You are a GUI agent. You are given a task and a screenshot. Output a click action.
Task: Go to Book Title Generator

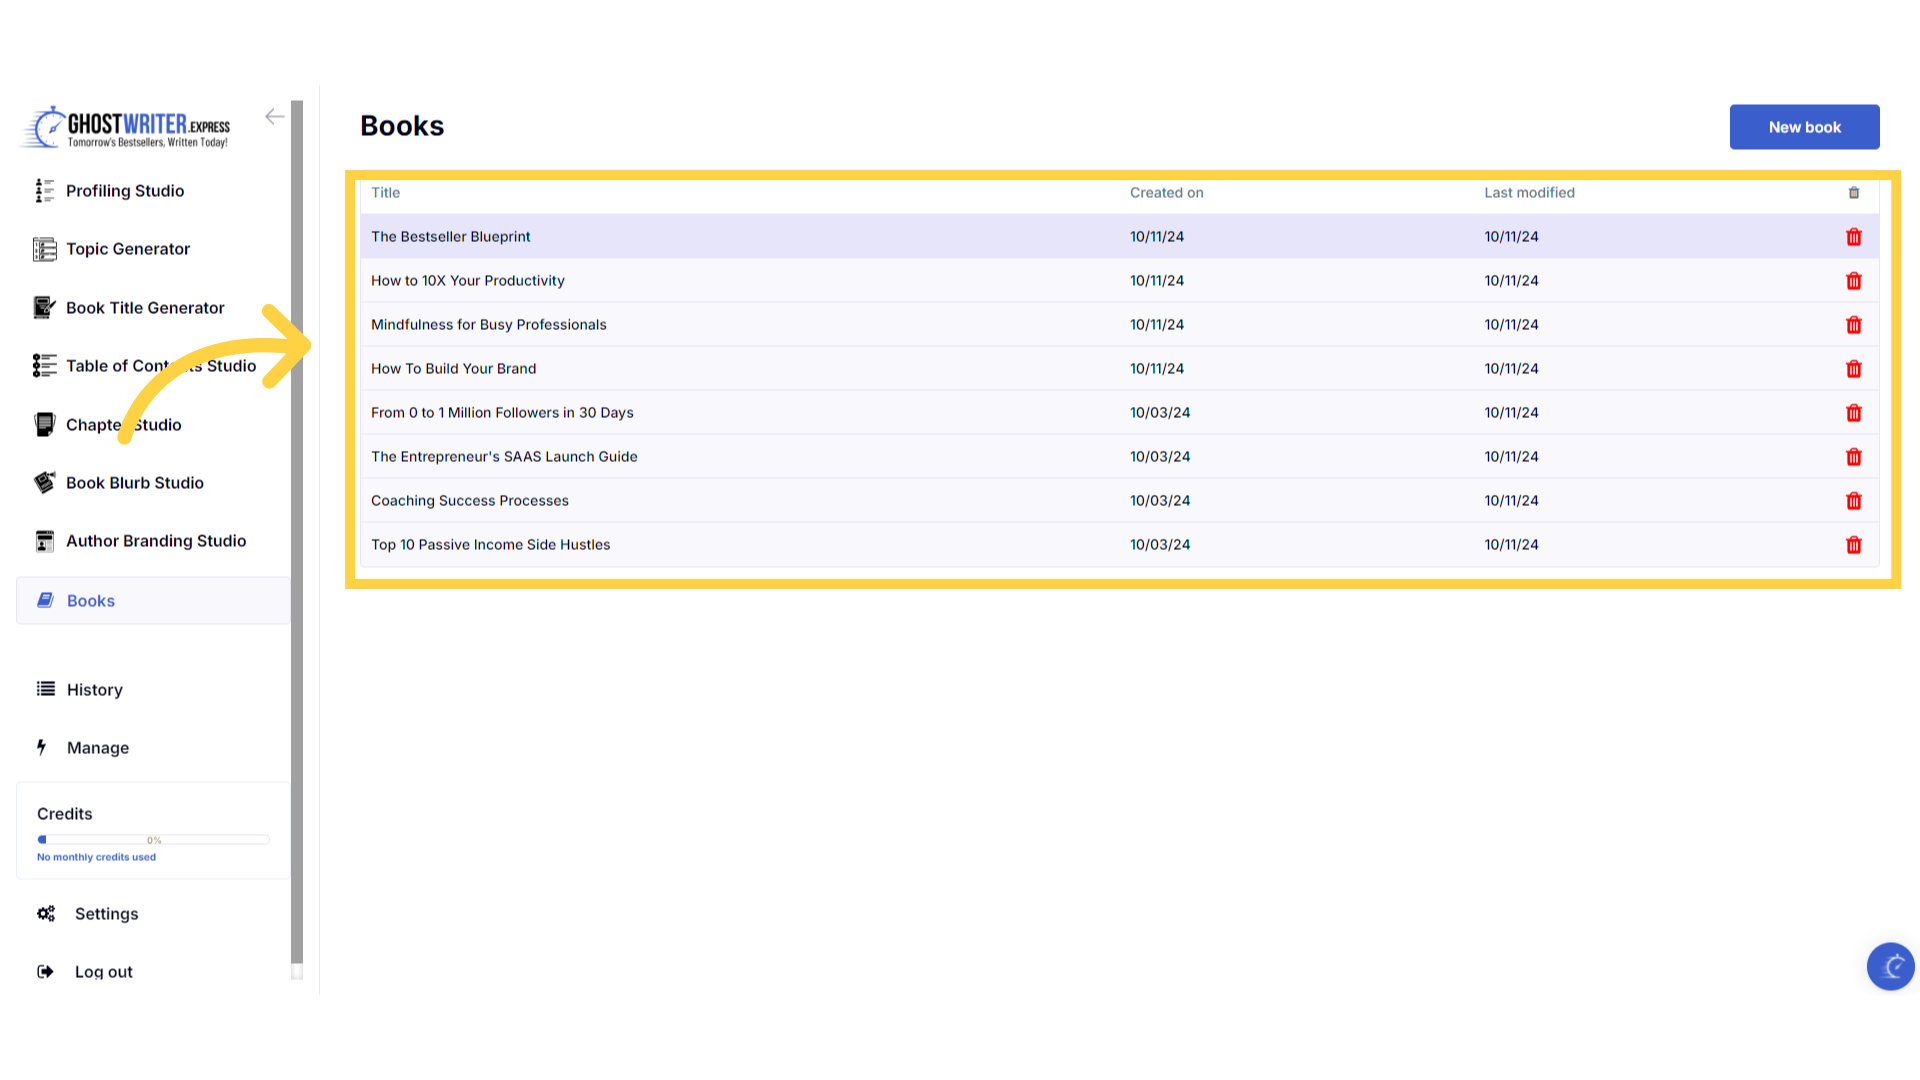(145, 308)
